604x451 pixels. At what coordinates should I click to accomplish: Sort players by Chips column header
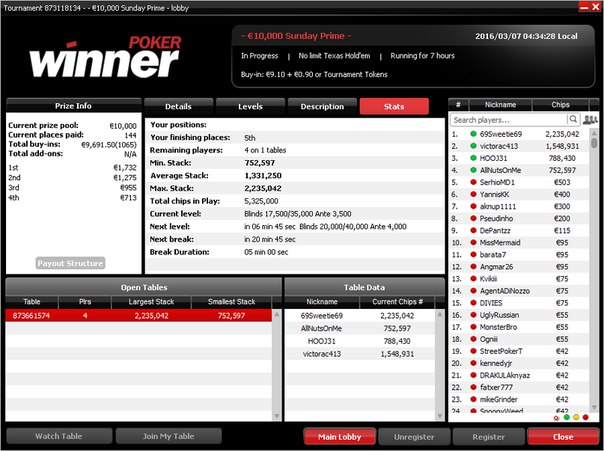coord(560,105)
